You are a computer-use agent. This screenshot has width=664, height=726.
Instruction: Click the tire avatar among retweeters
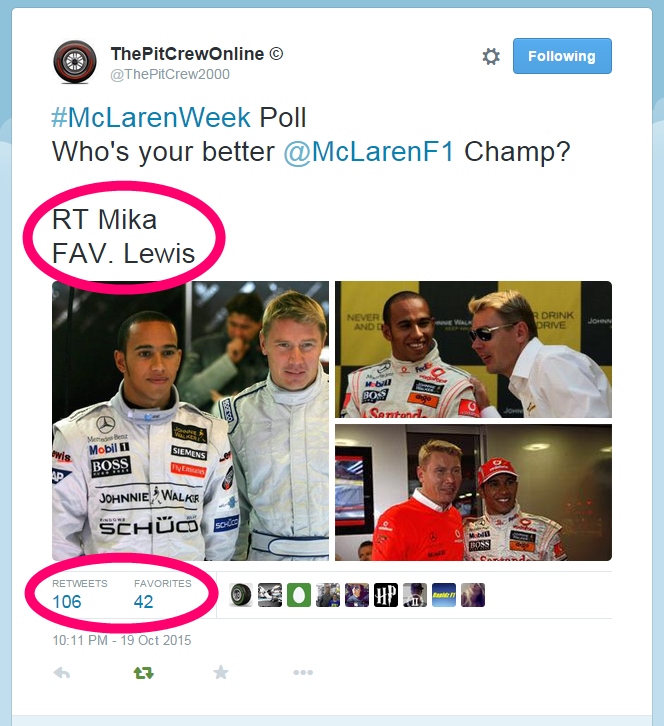click(241, 595)
